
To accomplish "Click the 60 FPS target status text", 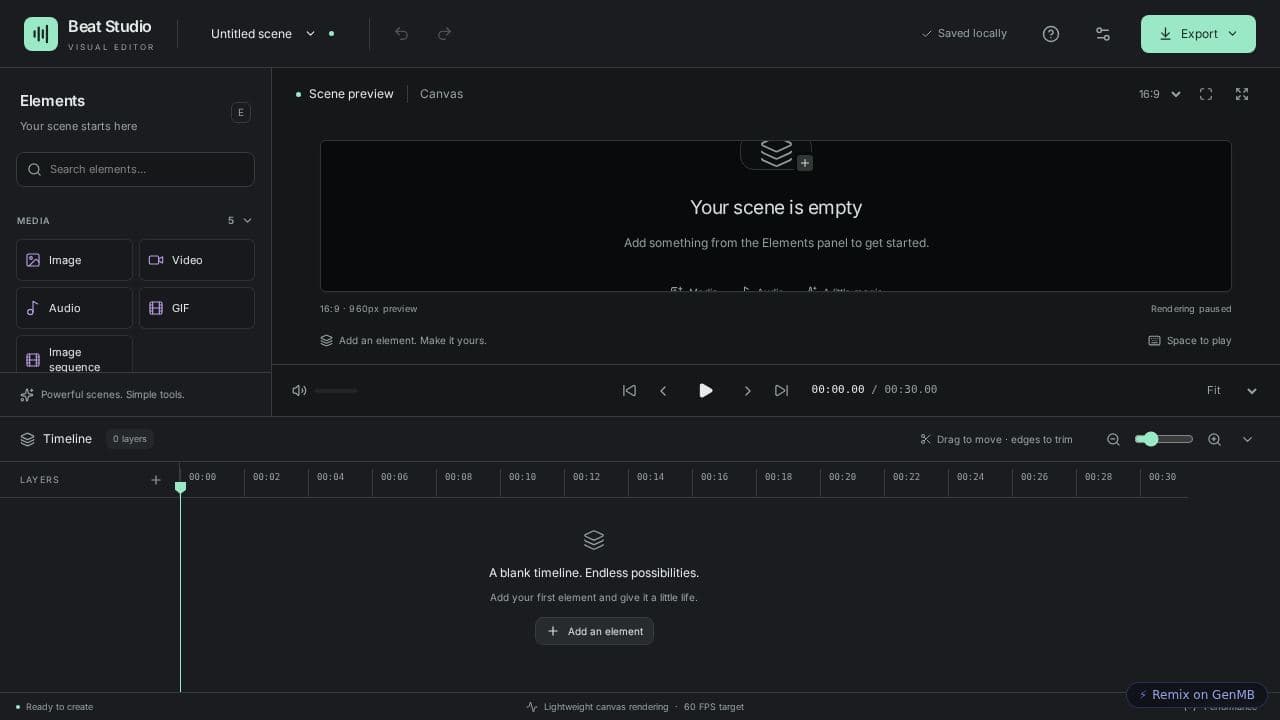I will tap(714, 707).
